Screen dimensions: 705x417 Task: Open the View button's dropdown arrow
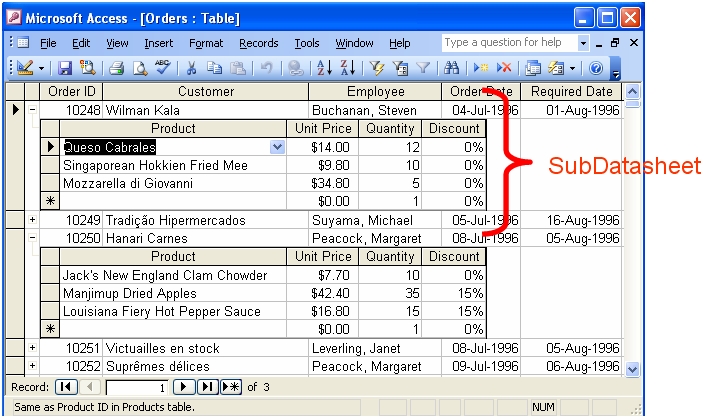[x=41, y=68]
